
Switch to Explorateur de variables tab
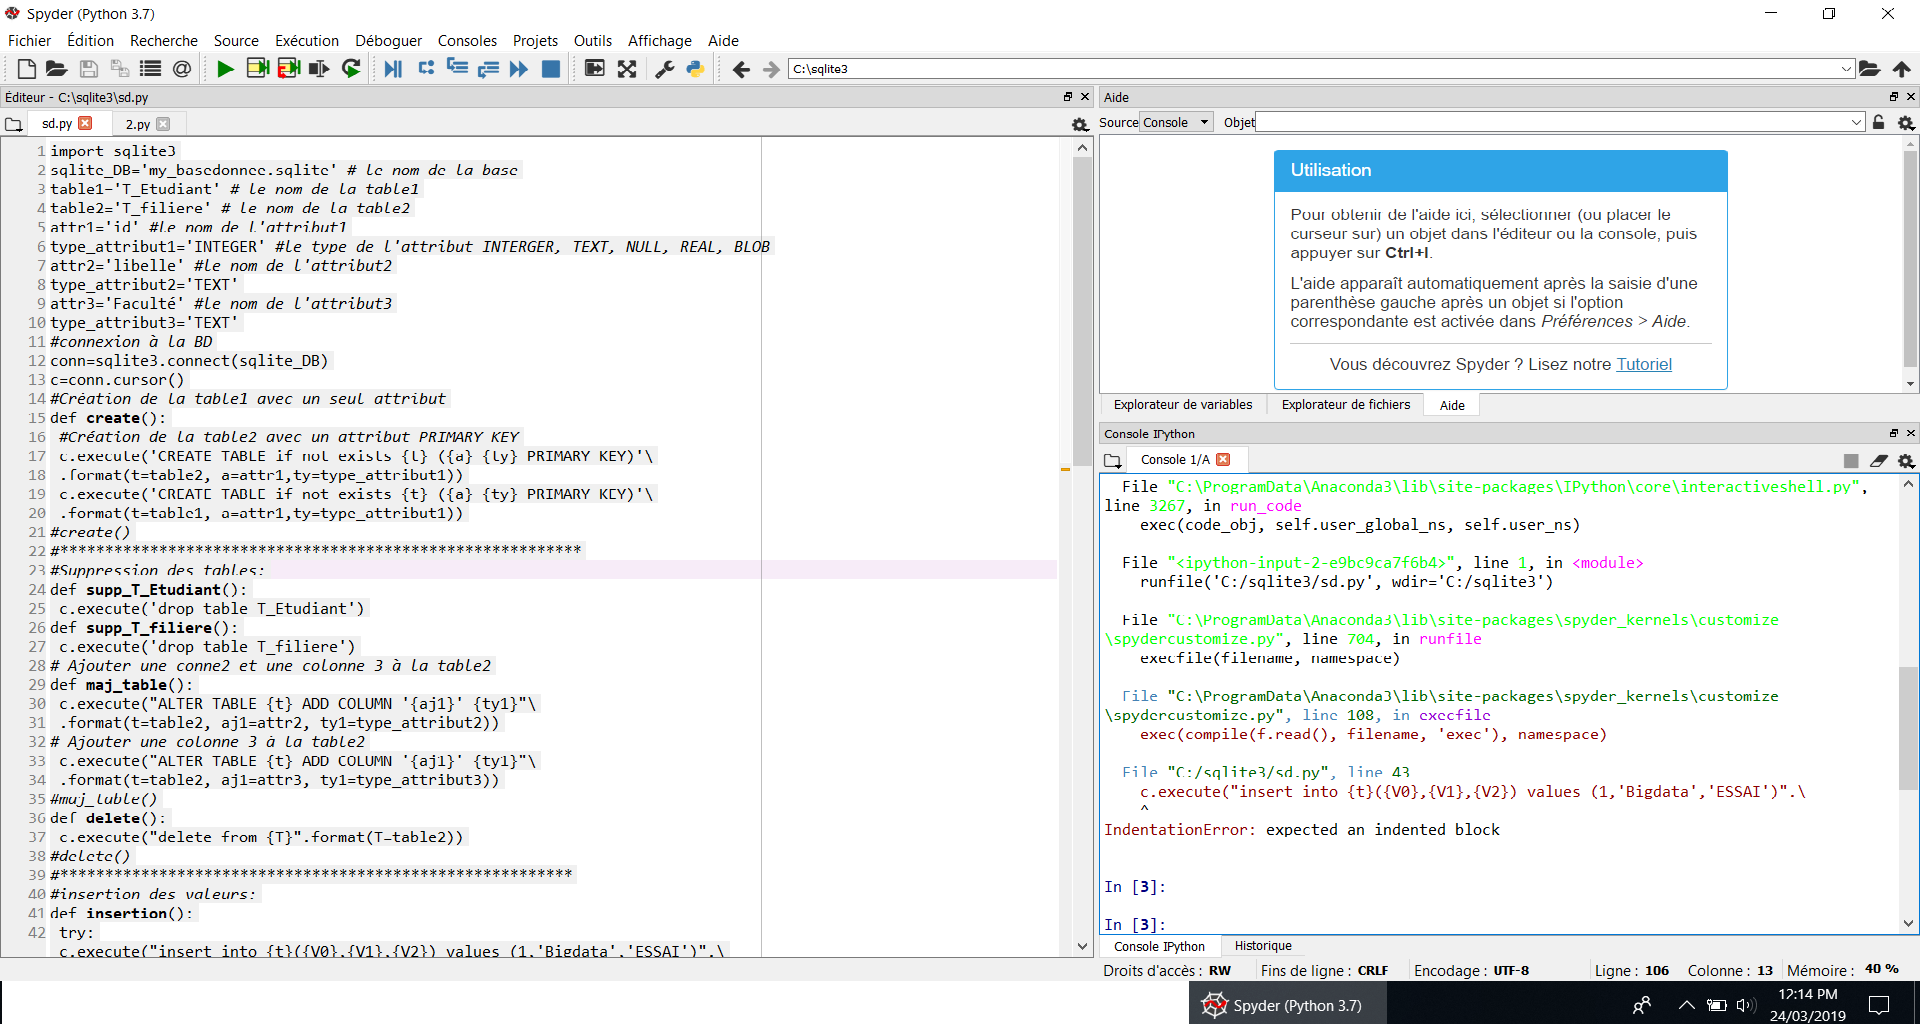[1183, 405]
